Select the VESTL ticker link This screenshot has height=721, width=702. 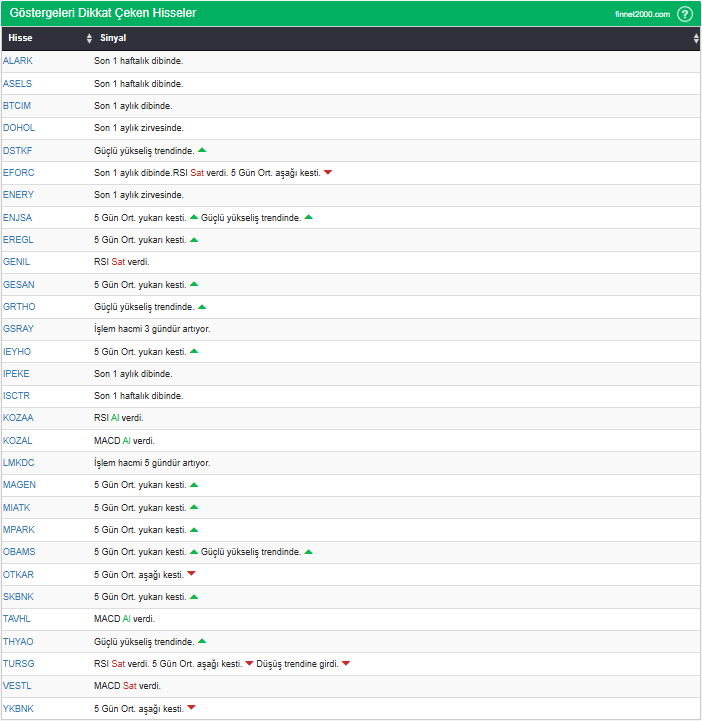coord(18,685)
